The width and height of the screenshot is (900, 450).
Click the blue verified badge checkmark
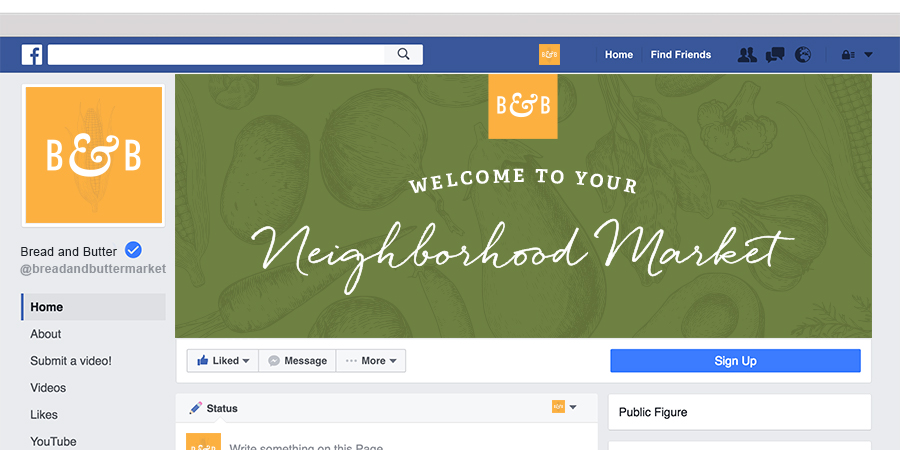tap(133, 250)
